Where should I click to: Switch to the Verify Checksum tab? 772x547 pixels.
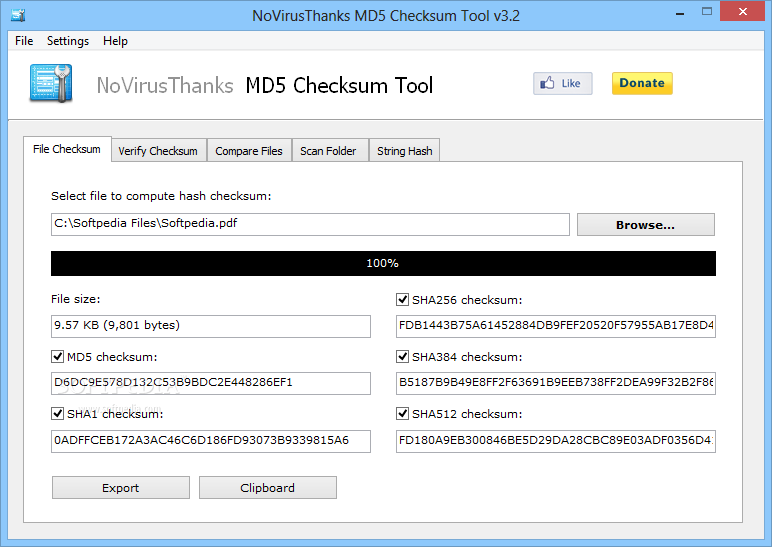click(158, 151)
